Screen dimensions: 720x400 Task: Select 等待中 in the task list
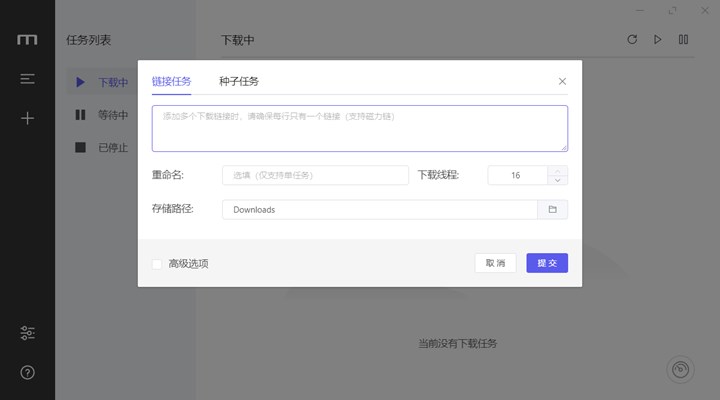point(102,115)
